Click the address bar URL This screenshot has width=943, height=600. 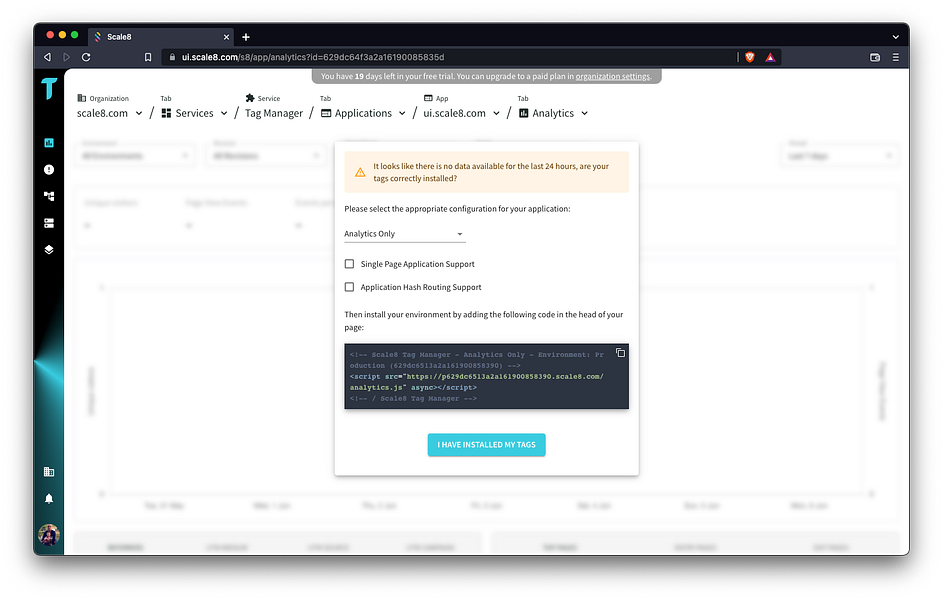point(313,57)
